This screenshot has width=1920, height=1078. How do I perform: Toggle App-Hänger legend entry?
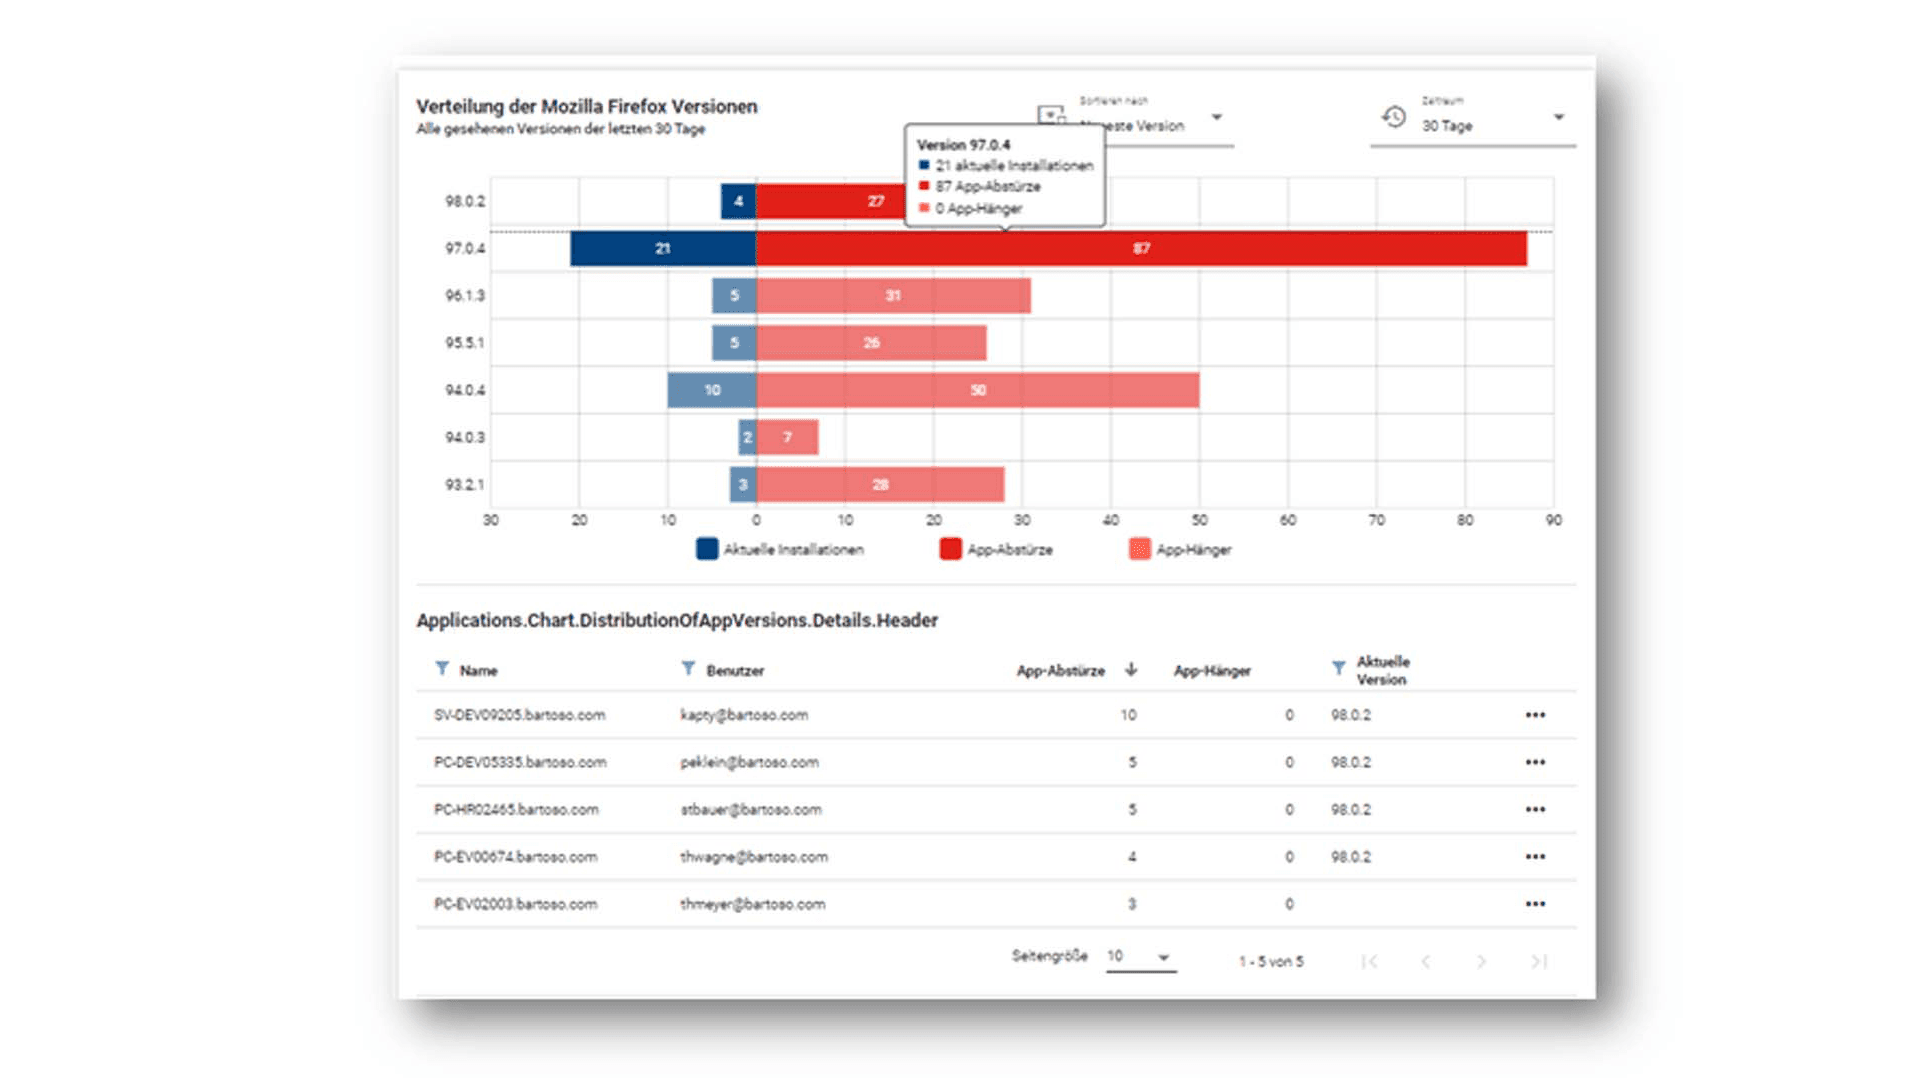(x=1180, y=549)
